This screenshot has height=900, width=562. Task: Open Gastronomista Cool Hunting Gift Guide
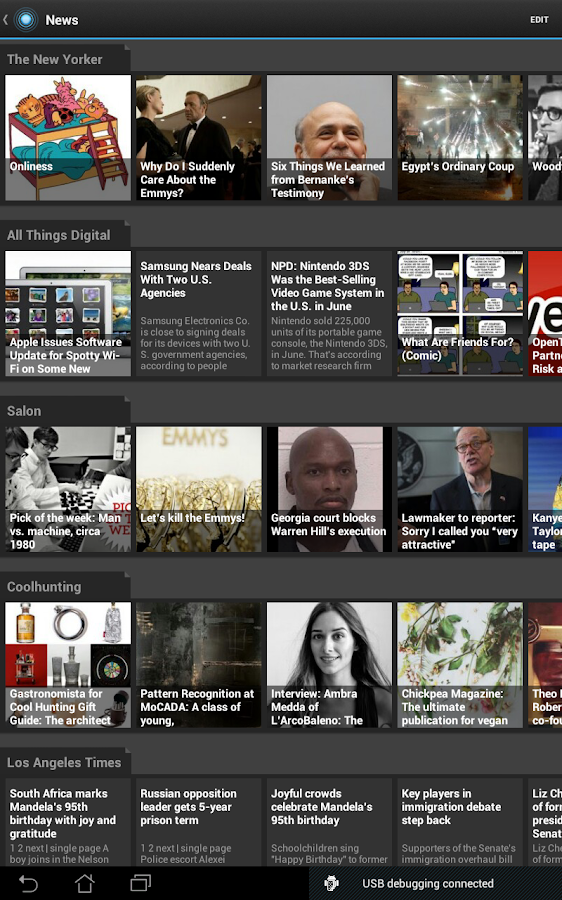pyautogui.click(x=68, y=665)
